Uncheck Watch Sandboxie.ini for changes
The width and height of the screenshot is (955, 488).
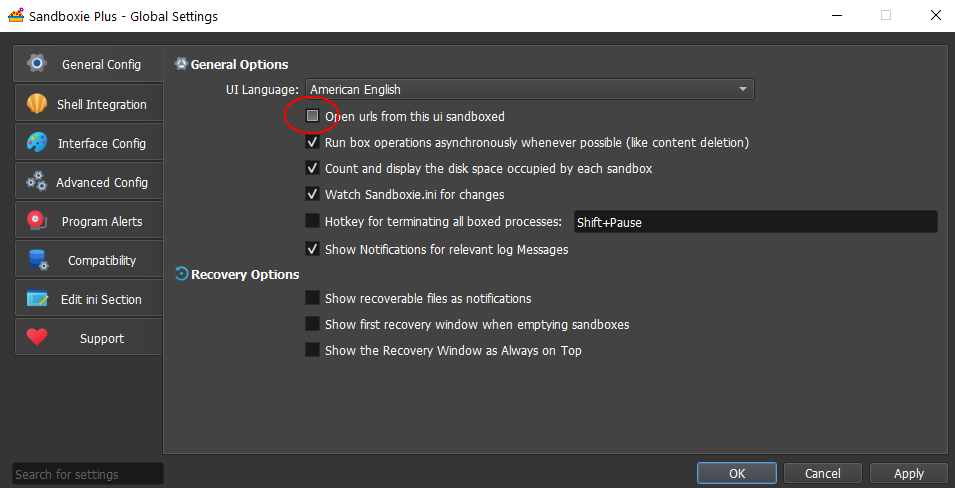pyautogui.click(x=312, y=194)
